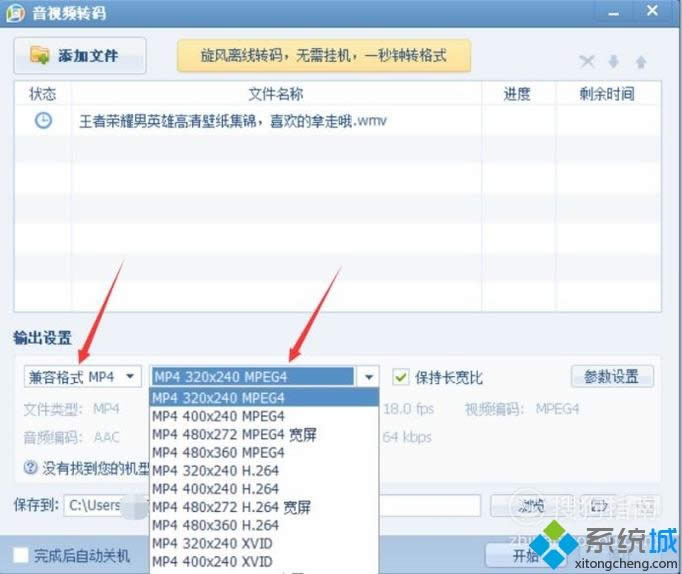Choose MP4 400x240 XVID option

264,562
